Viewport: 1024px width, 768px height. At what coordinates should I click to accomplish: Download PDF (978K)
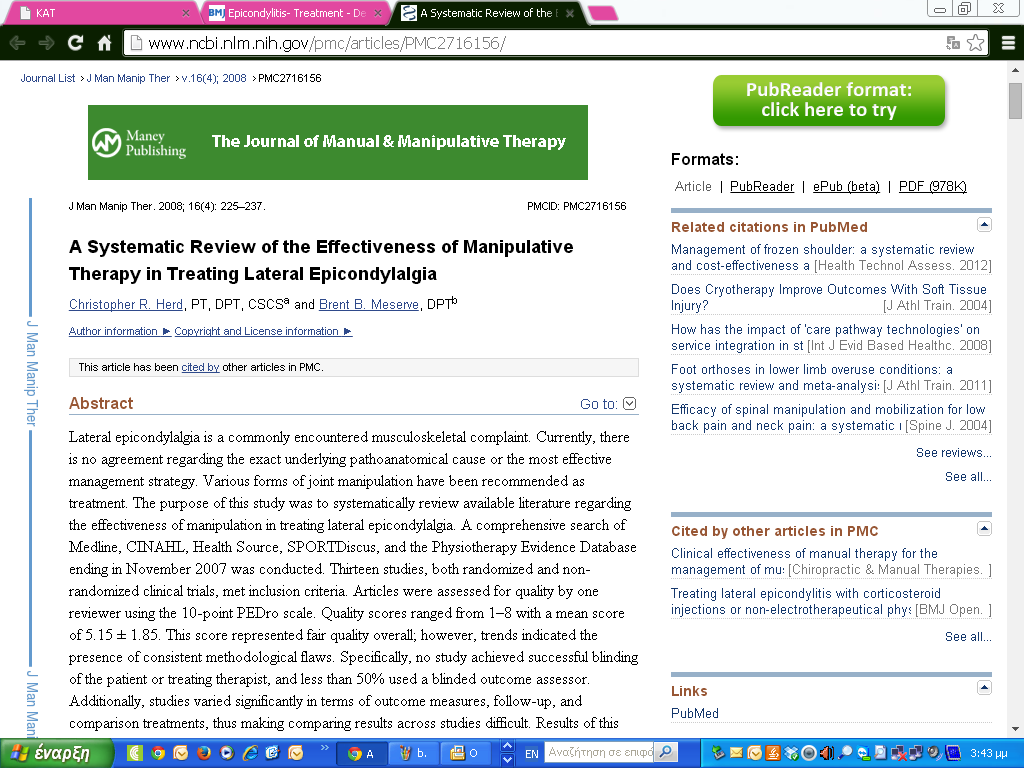pyautogui.click(x=933, y=187)
